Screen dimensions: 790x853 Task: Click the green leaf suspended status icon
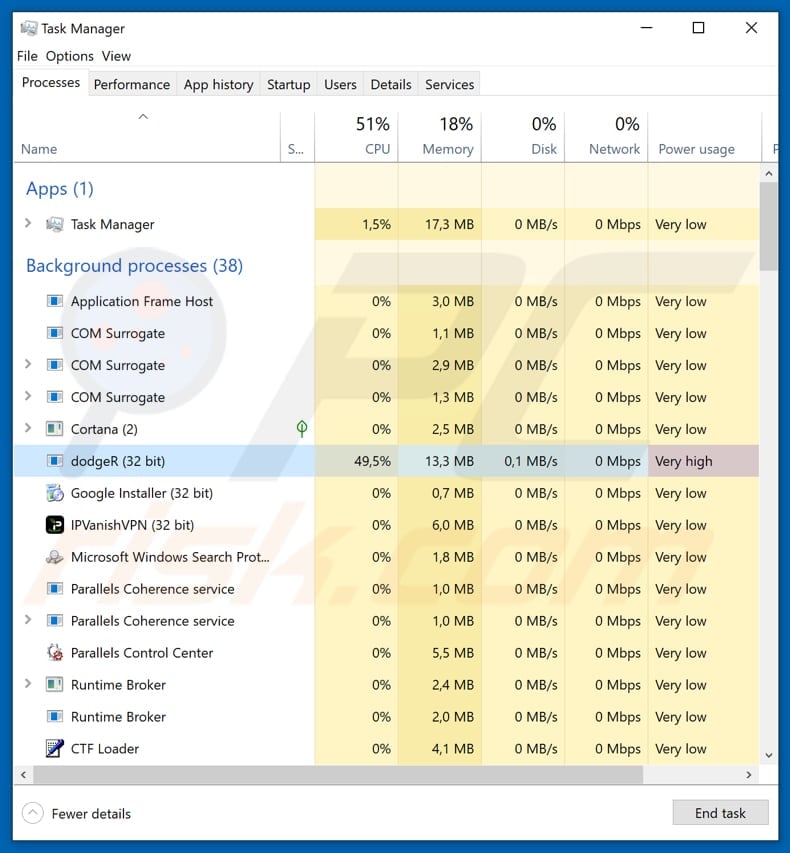302,429
